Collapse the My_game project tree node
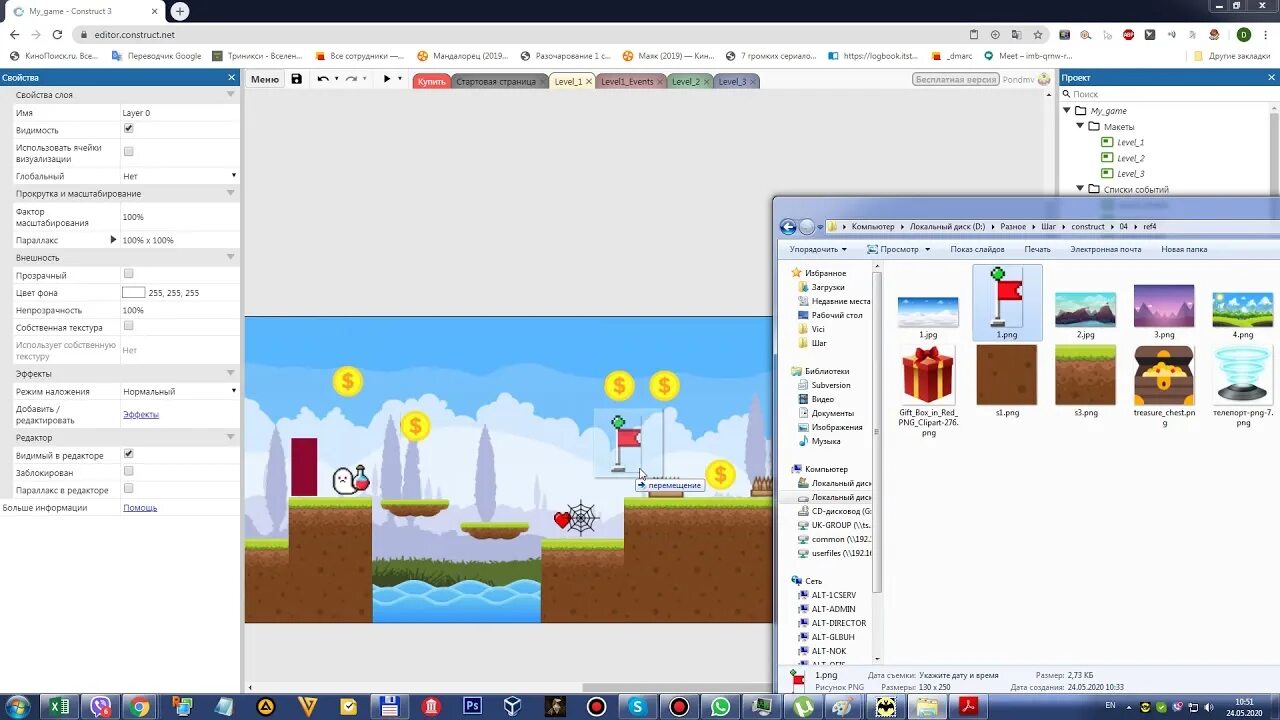1280x720 pixels. [x=1067, y=111]
